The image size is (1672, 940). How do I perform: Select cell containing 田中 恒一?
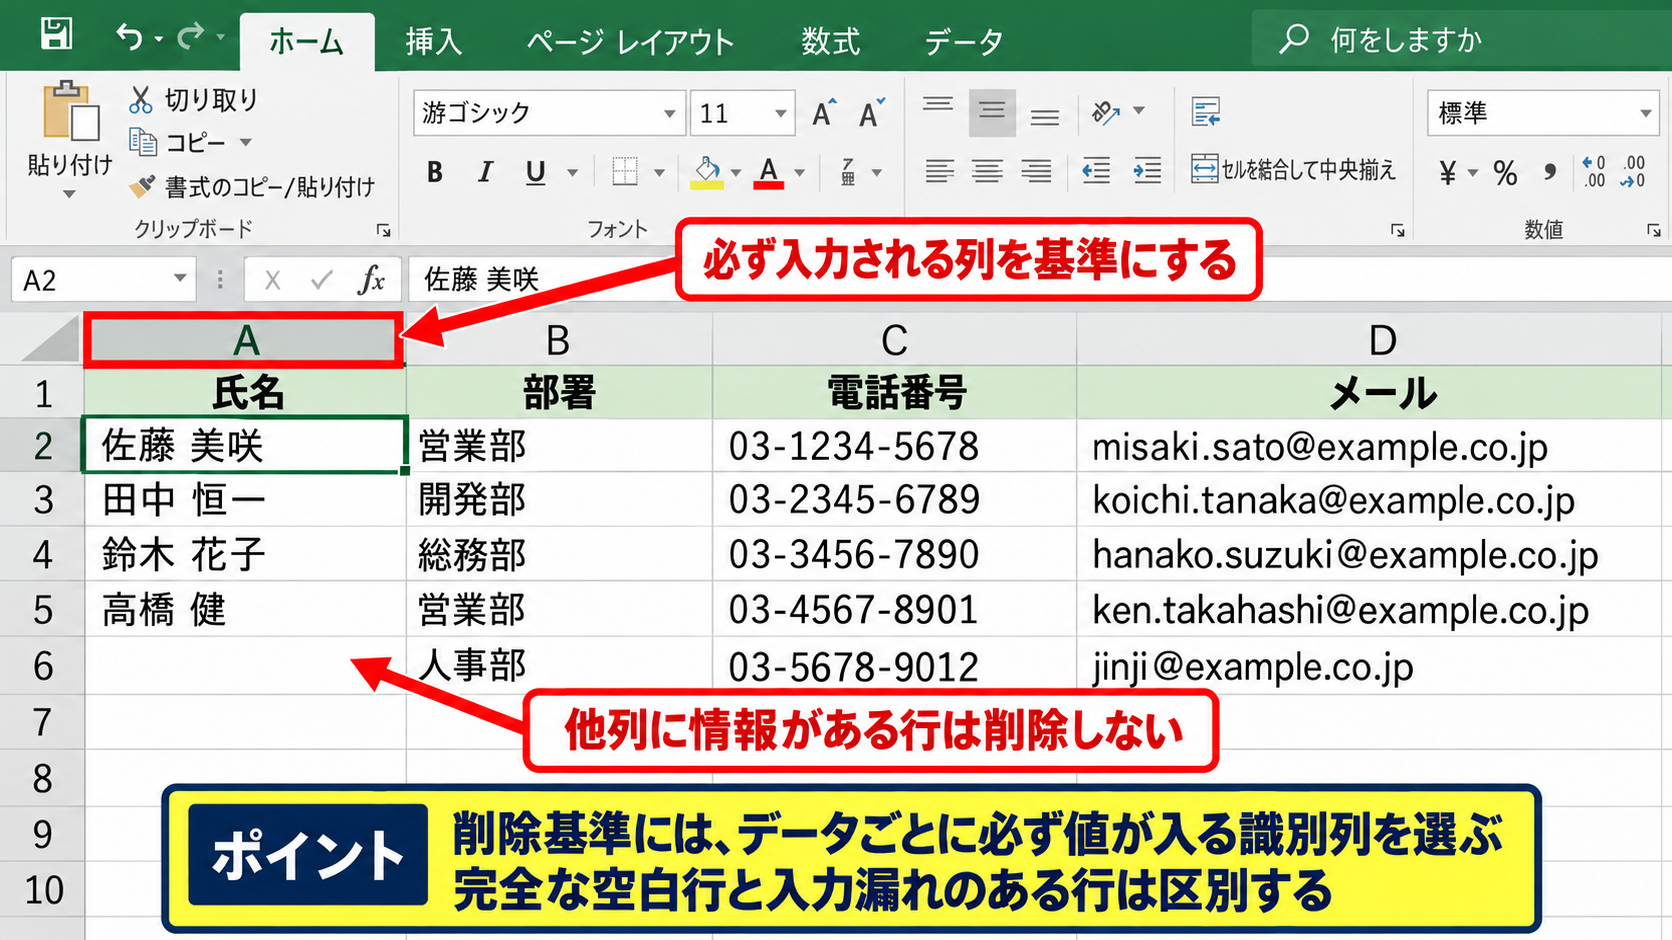pyautogui.click(x=245, y=499)
